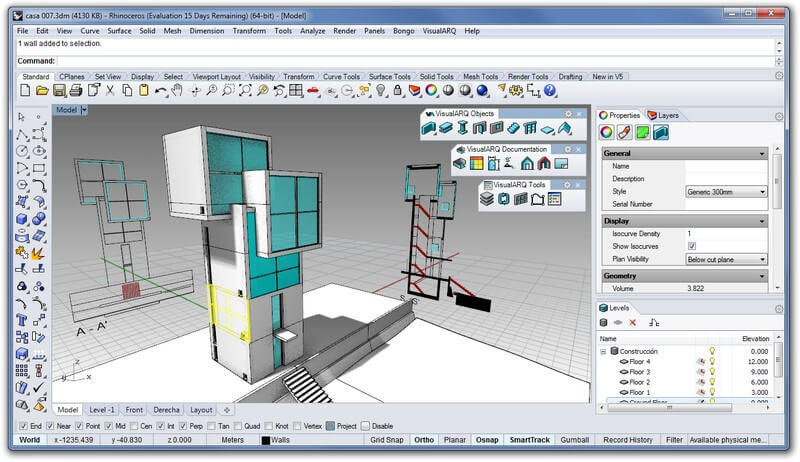
Task: Click the material paintbrush icon in Properties
Action: 623,132
